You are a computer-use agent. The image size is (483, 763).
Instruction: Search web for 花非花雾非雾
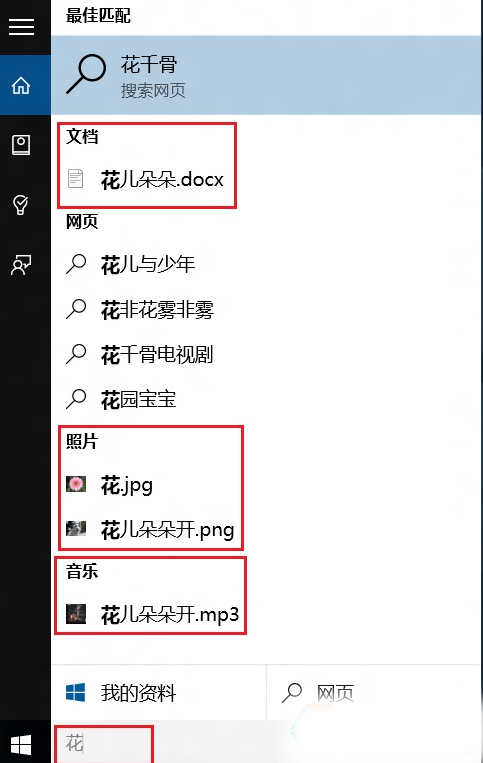(157, 309)
